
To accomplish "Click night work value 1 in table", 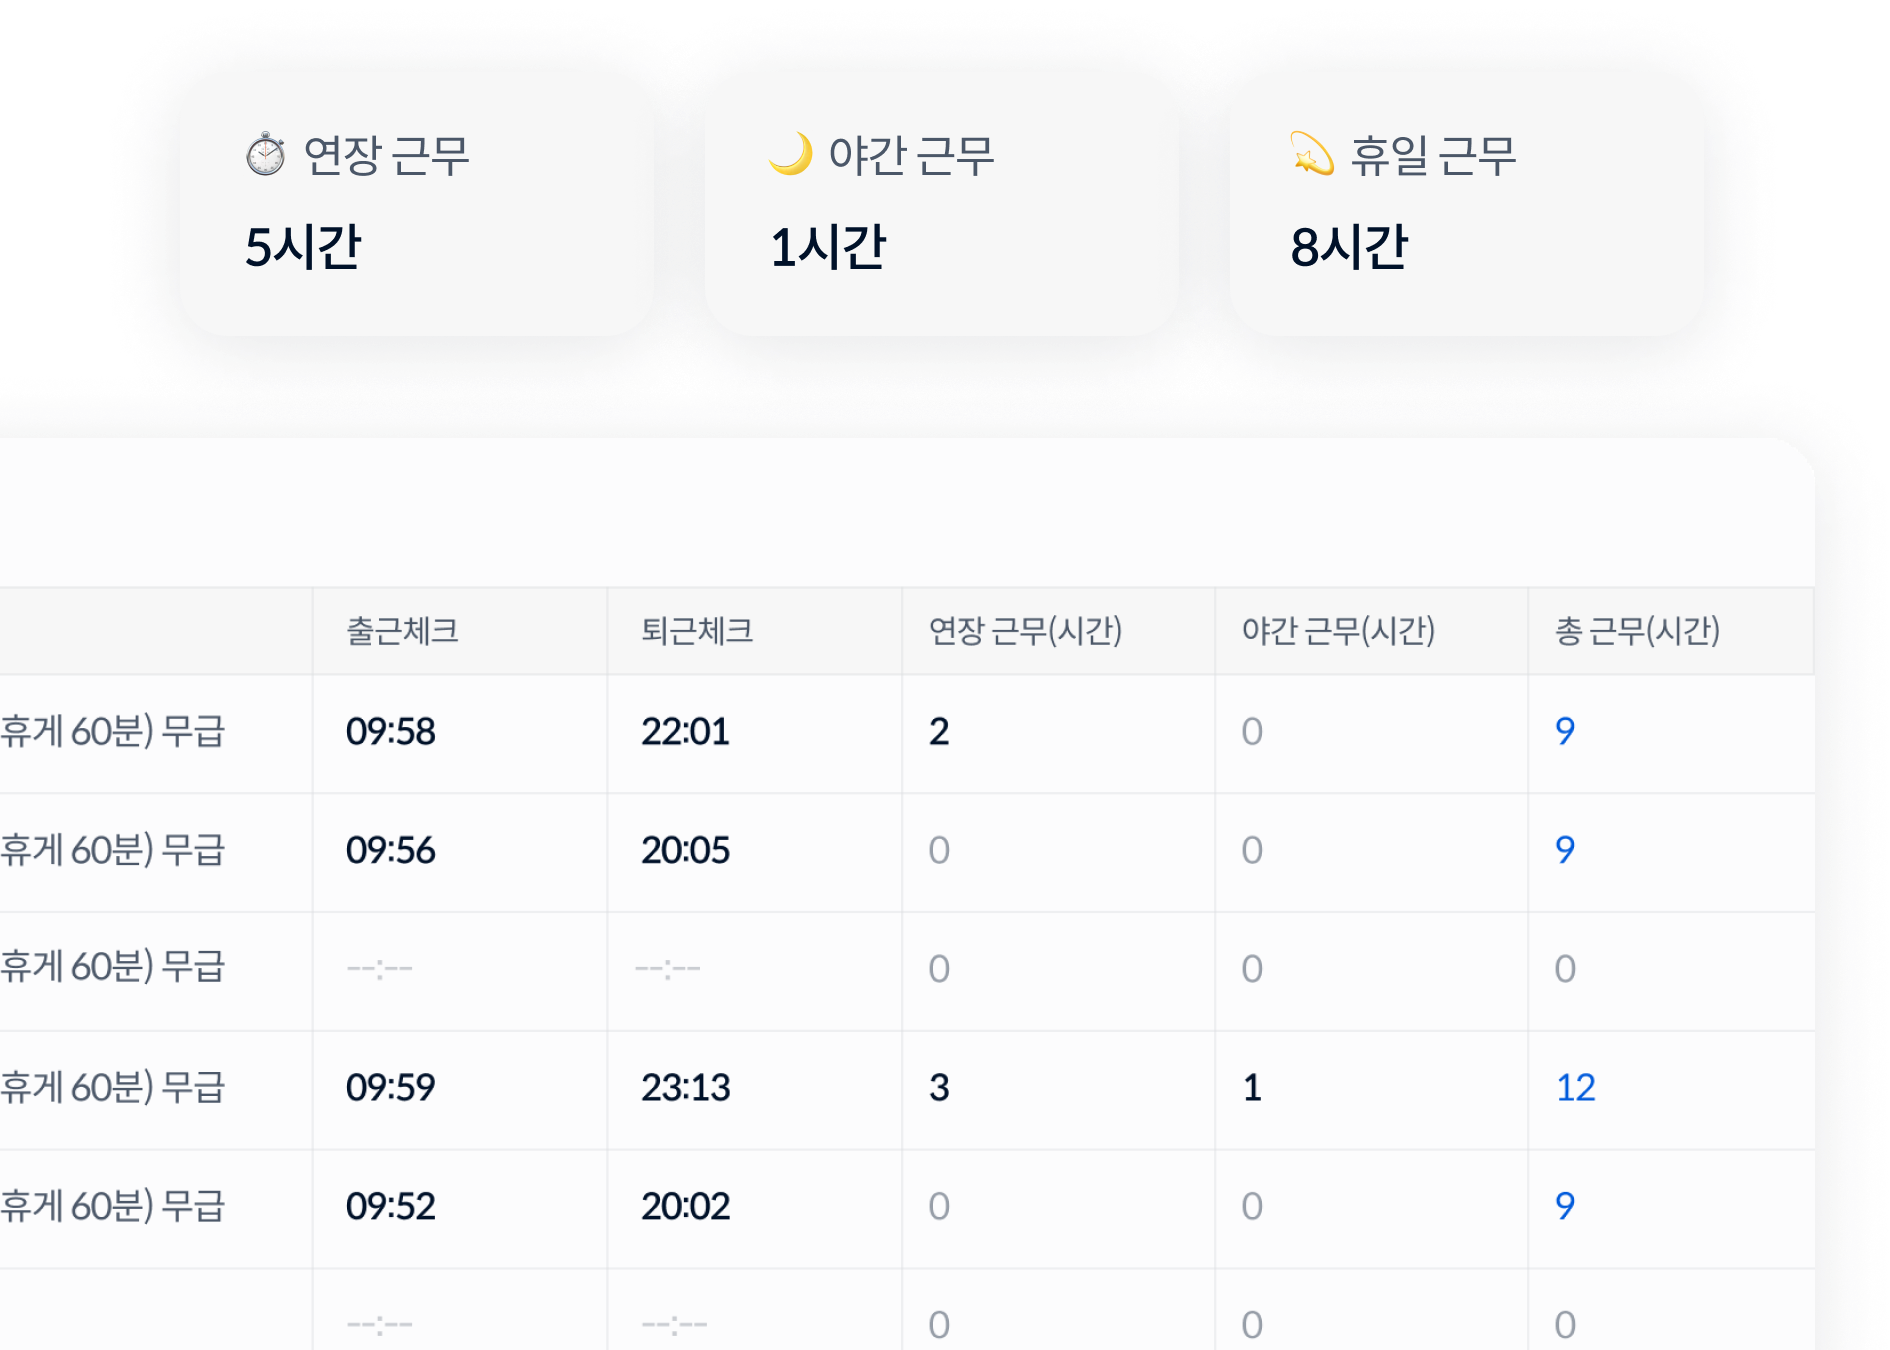I will coord(1251,1087).
